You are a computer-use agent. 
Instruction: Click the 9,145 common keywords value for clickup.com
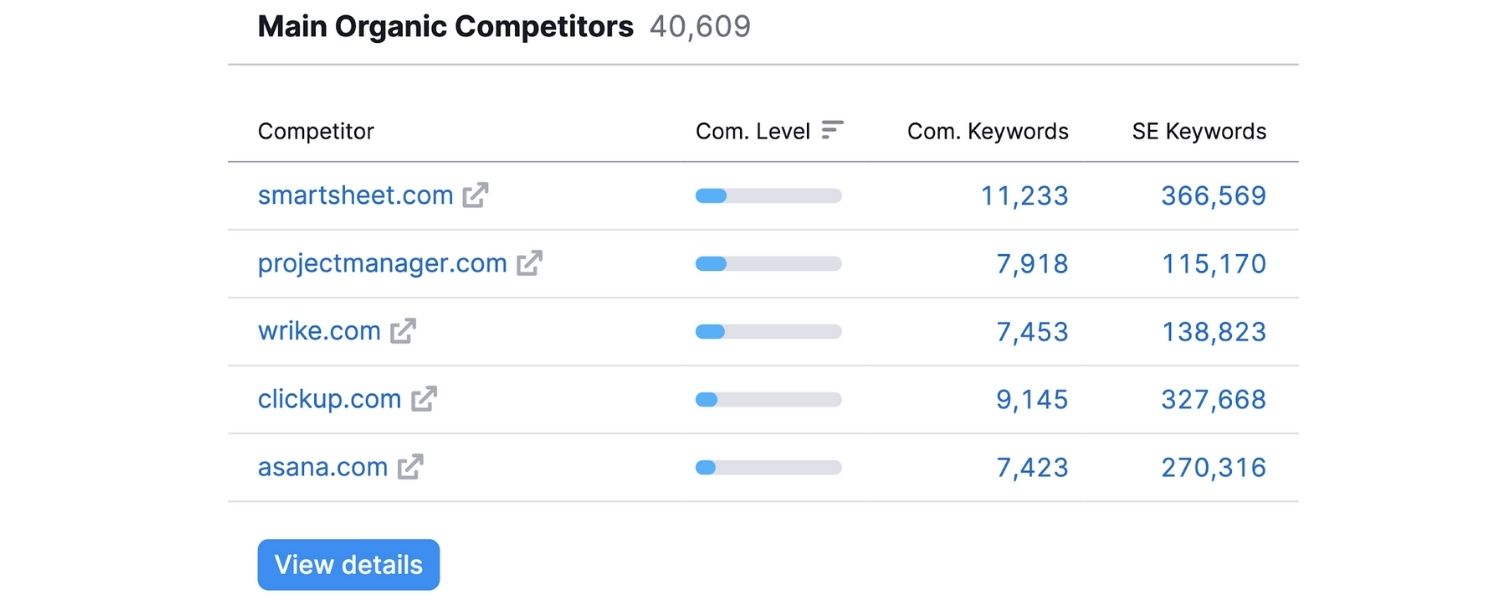coord(1031,399)
